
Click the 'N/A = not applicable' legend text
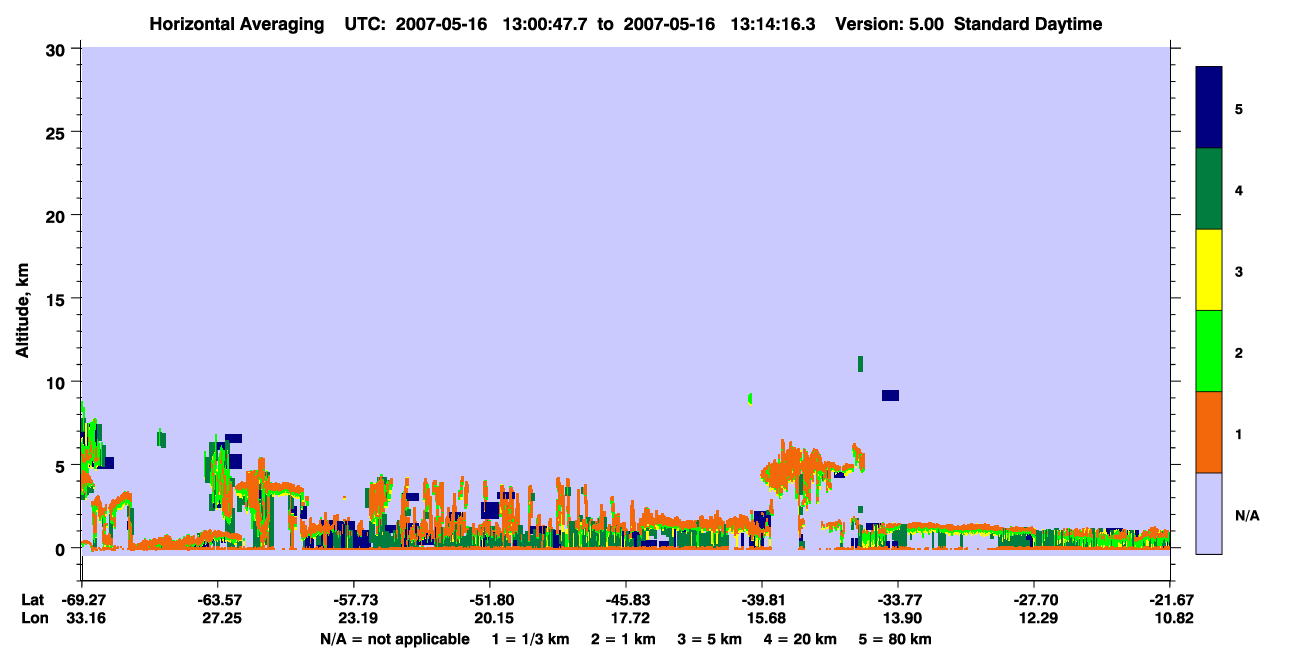[395, 639]
